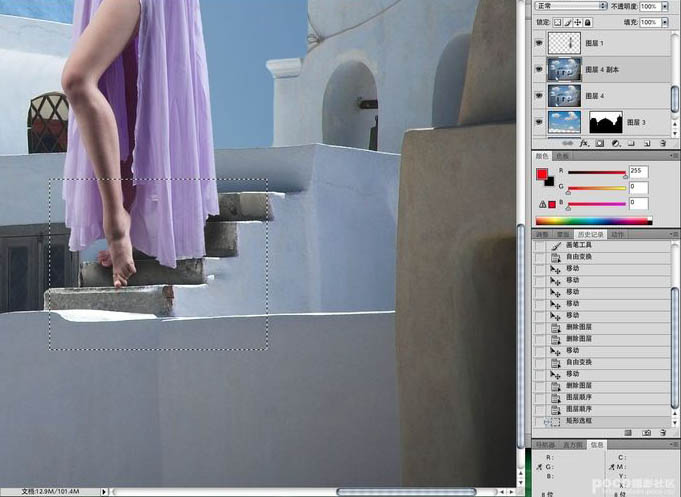This screenshot has height=497, width=681.
Task: Click camera icon to create history snapshot
Action: point(647,433)
